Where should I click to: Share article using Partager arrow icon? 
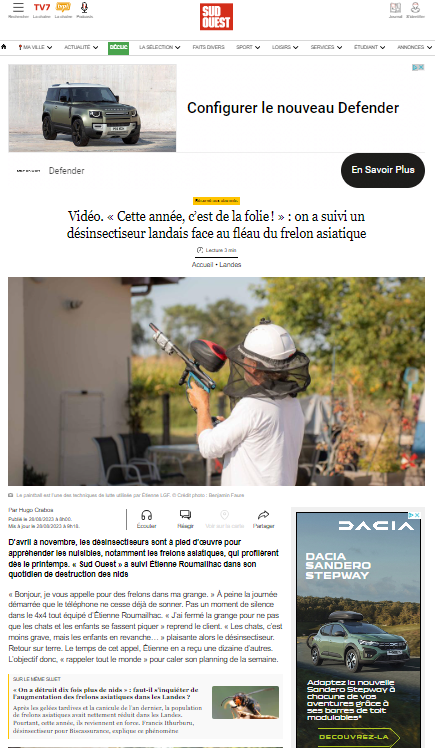coord(263,515)
